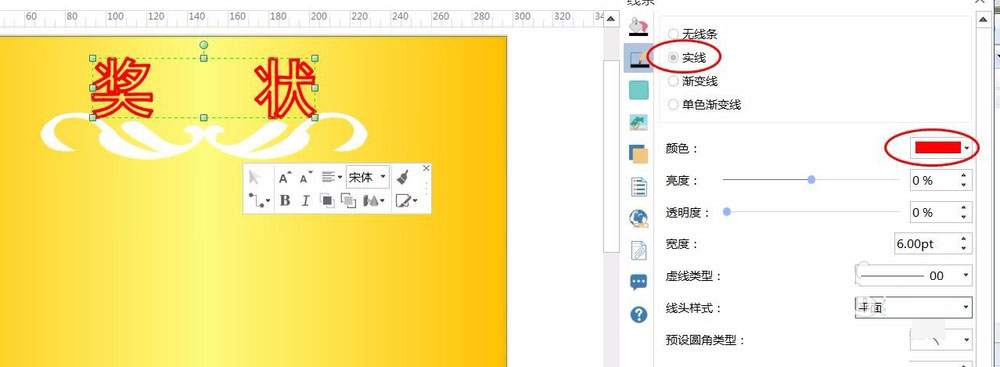Open the document properties sidebar tab
Screen dimensions: 1000x367
pos(638,186)
